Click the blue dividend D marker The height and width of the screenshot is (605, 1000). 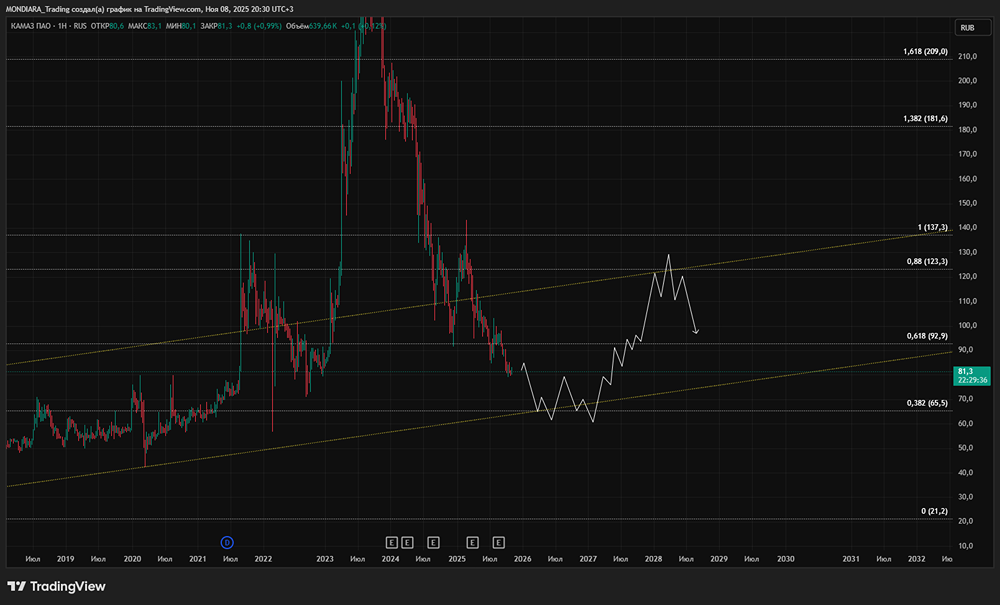click(227, 542)
